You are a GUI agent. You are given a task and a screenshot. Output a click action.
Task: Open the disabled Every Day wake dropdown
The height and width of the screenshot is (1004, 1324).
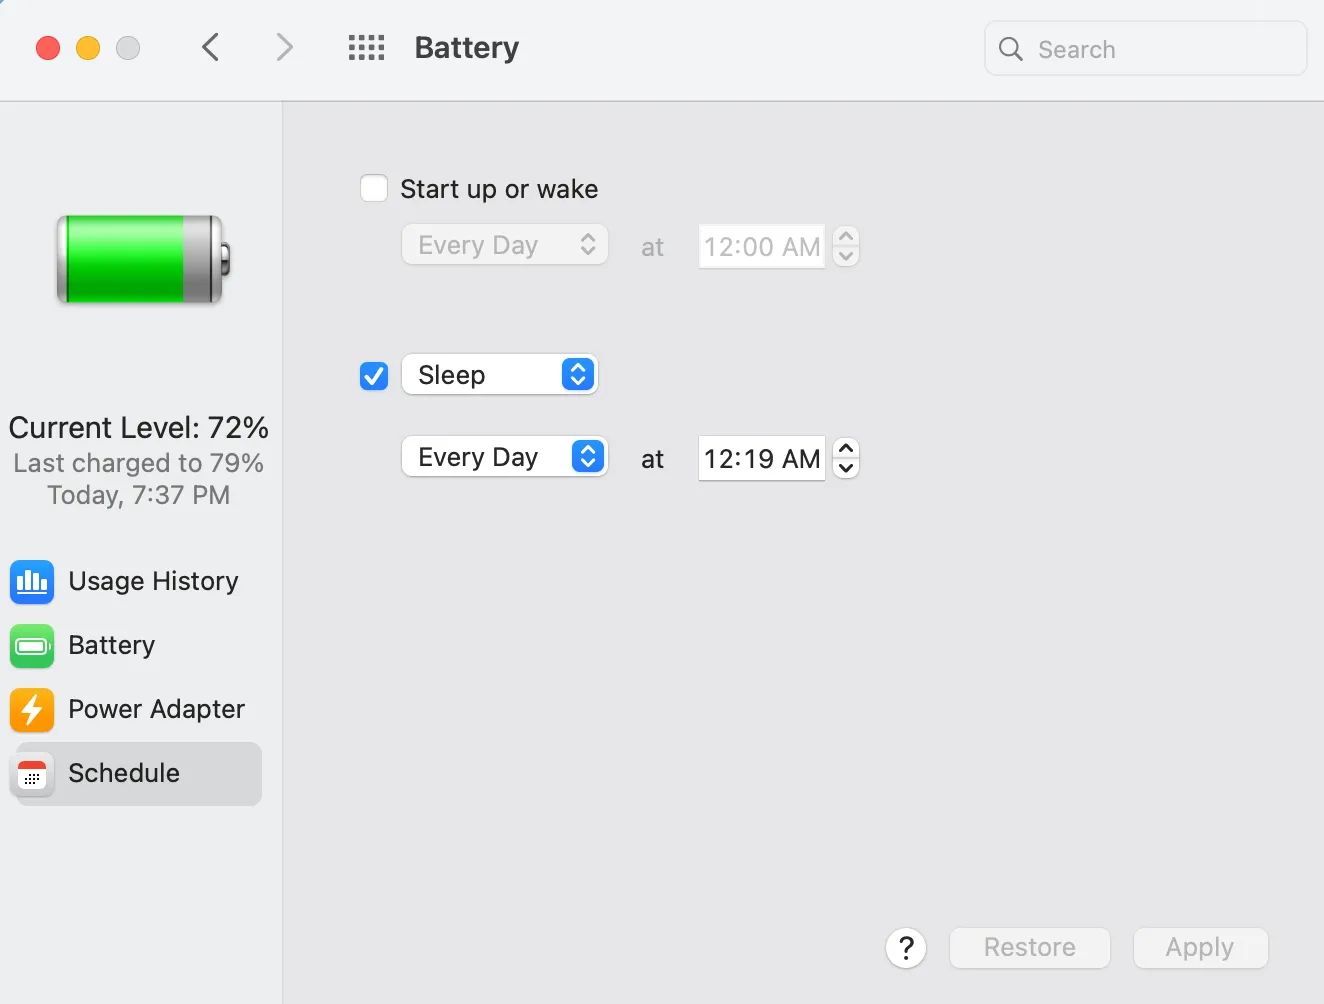pos(504,244)
